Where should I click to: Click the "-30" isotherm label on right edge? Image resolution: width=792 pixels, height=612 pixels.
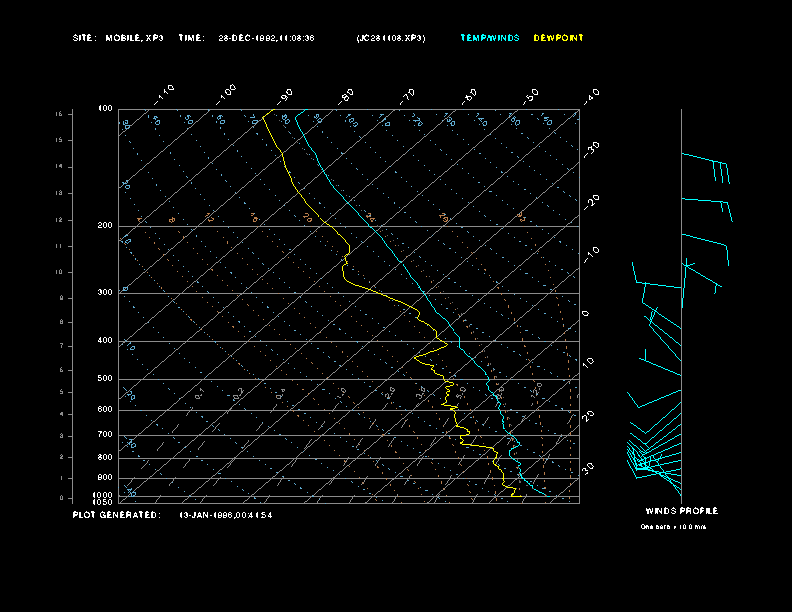click(592, 149)
